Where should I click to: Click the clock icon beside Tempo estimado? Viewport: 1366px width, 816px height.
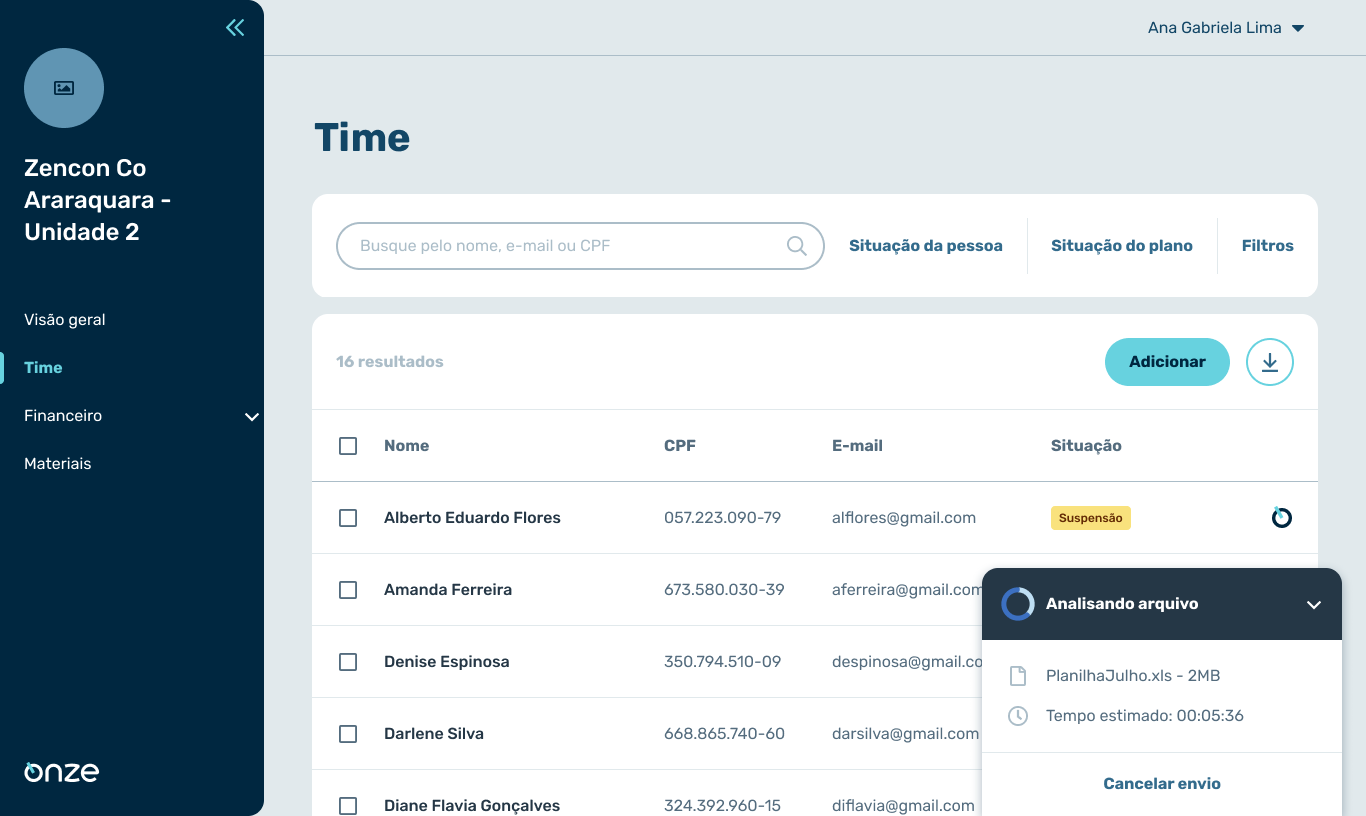click(x=1018, y=715)
